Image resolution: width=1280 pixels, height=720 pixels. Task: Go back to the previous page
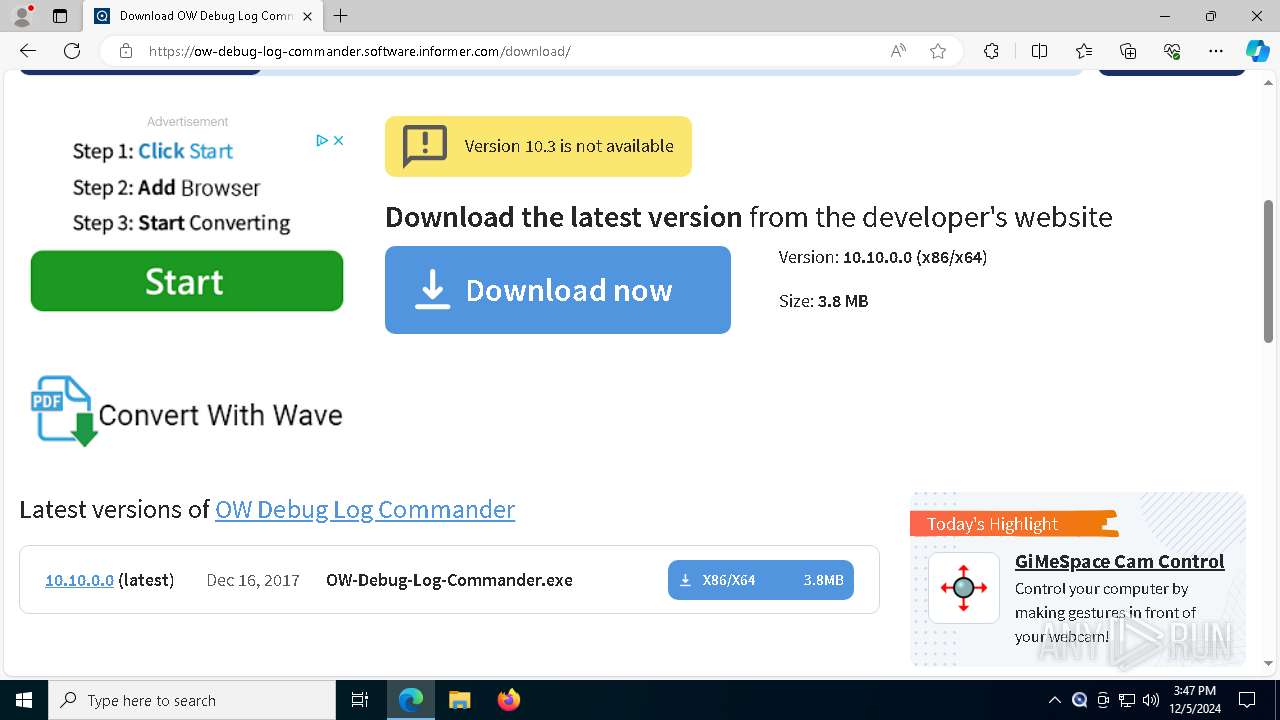click(x=28, y=51)
